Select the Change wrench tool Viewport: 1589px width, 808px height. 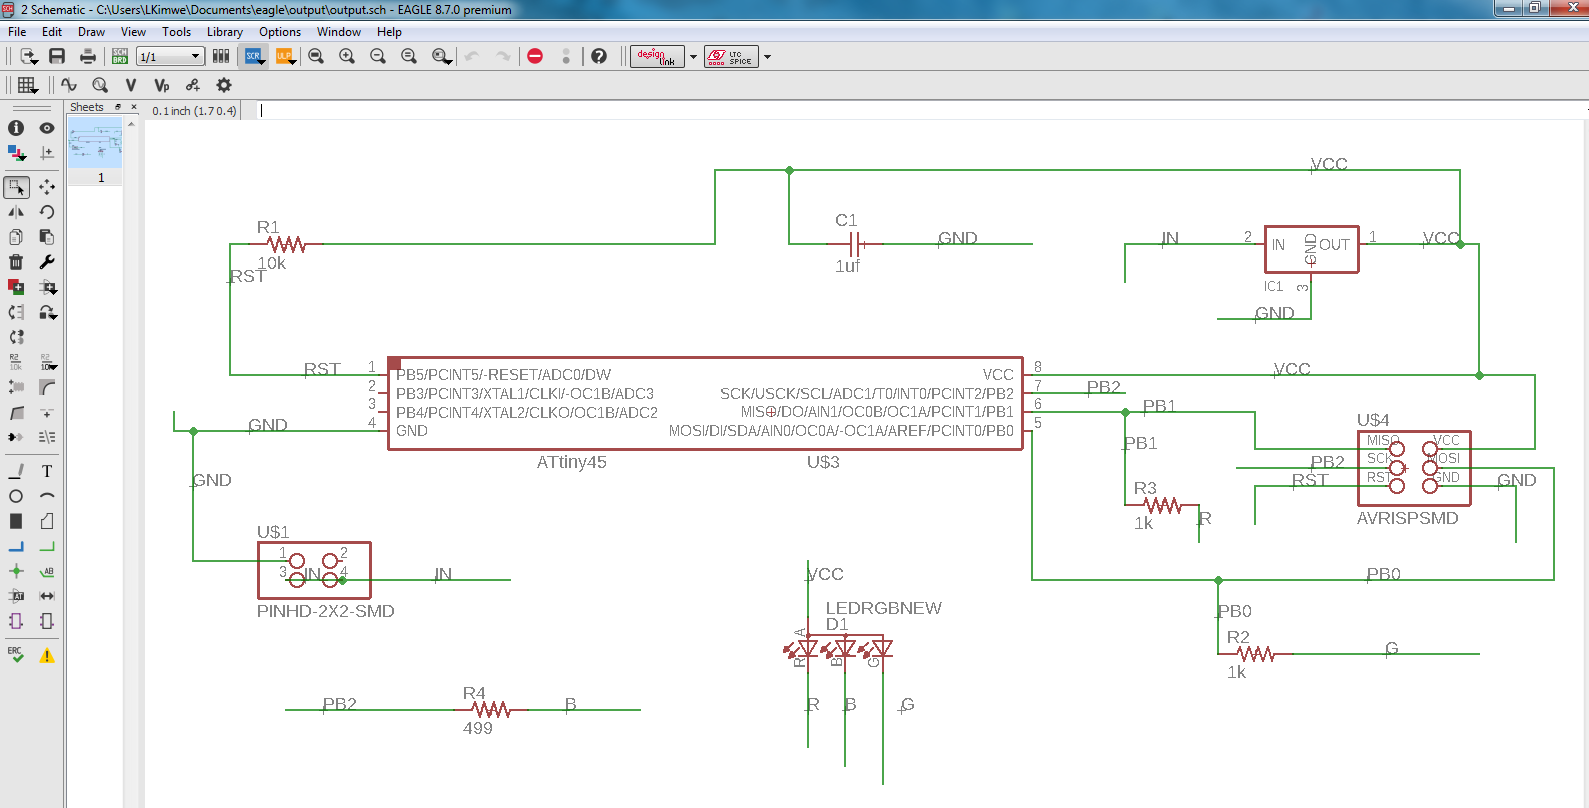tap(47, 262)
